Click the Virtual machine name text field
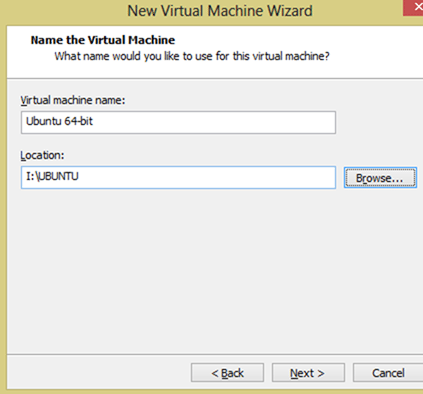 pyautogui.click(x=178, y=123)
